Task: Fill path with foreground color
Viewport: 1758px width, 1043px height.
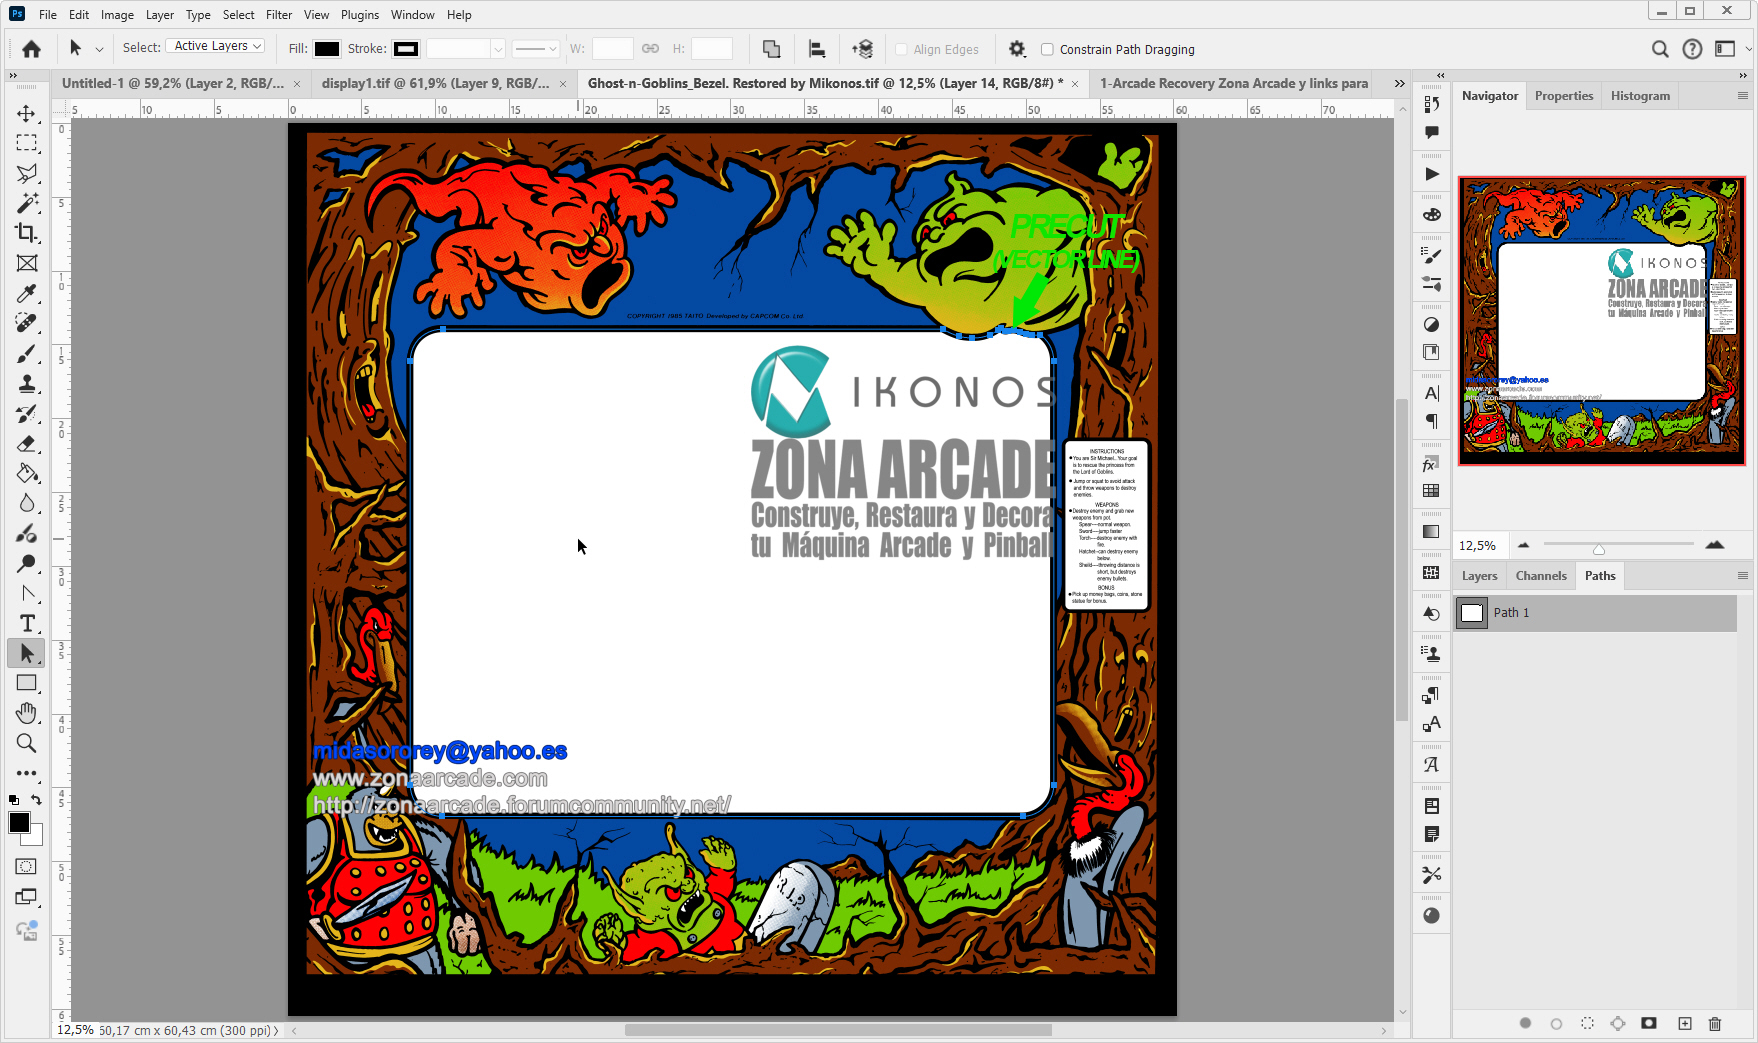Action: click(1525, 1023)
